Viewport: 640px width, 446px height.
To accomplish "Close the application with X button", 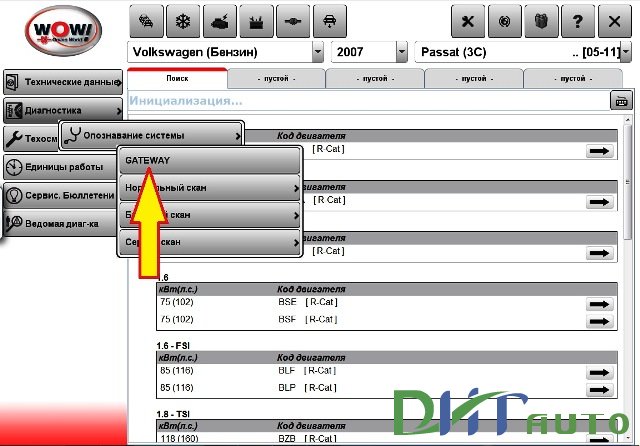I will pos(614,21).
